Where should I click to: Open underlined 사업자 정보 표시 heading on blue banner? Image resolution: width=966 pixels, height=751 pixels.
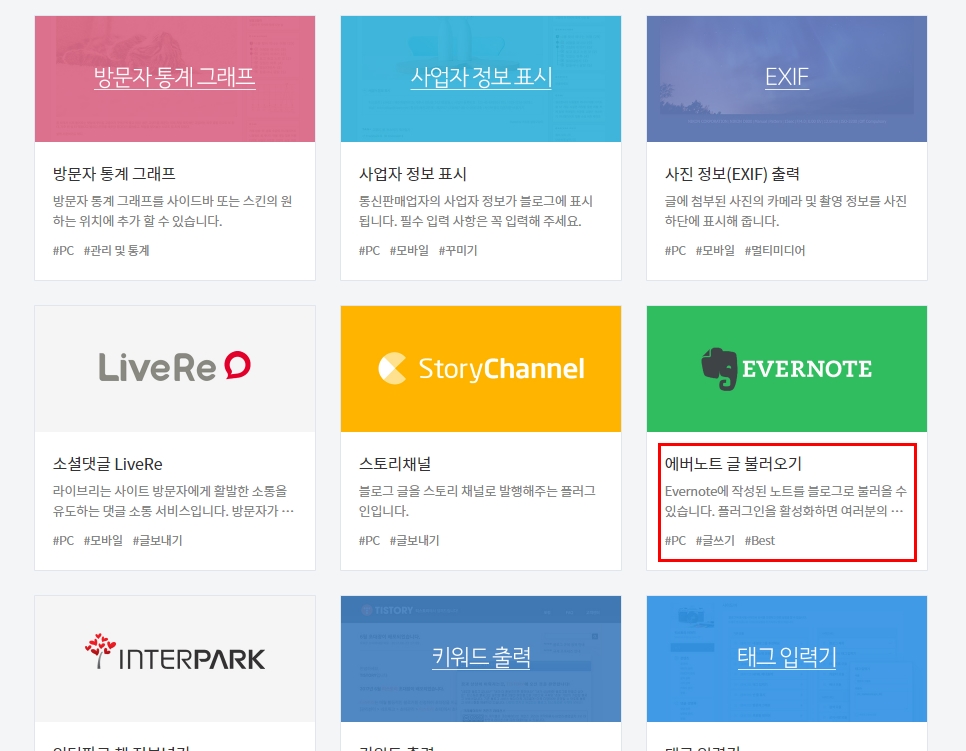coord(481,77)
